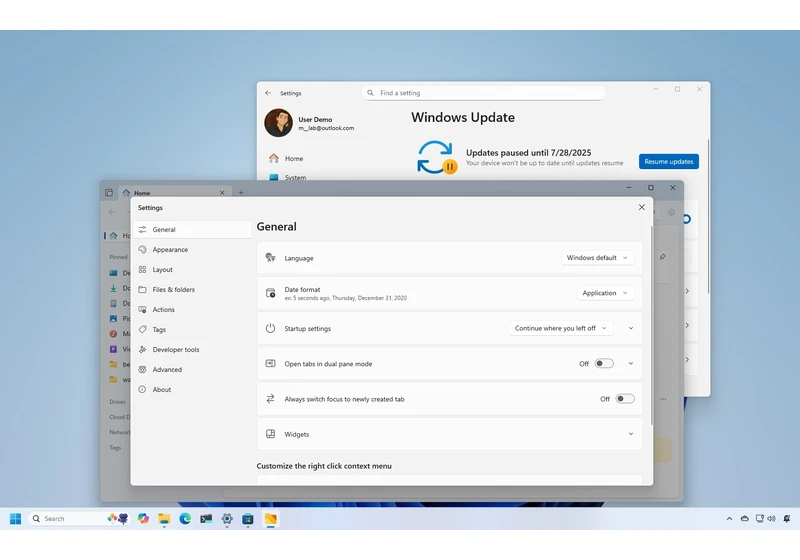Image resolution: width=800 pixels, height=560 pixels.
Task: Click the Windows Settings window scrollbar
Action: [708, 216]
